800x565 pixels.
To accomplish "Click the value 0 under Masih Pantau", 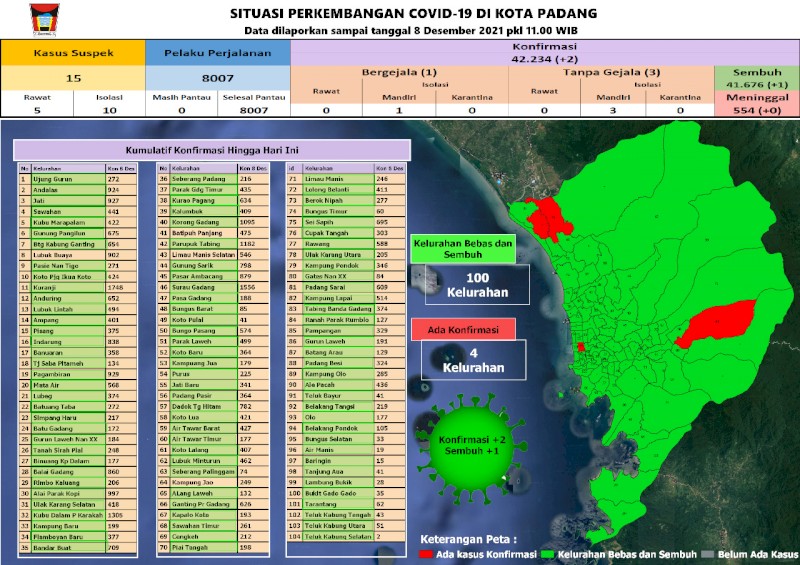I will click(182, 110).
